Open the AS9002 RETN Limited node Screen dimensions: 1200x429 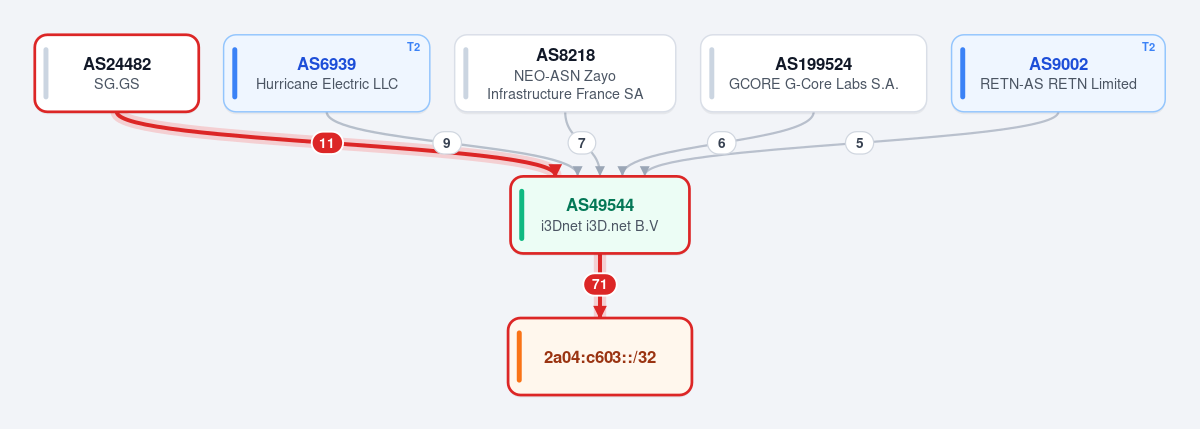pos(1058,73)
